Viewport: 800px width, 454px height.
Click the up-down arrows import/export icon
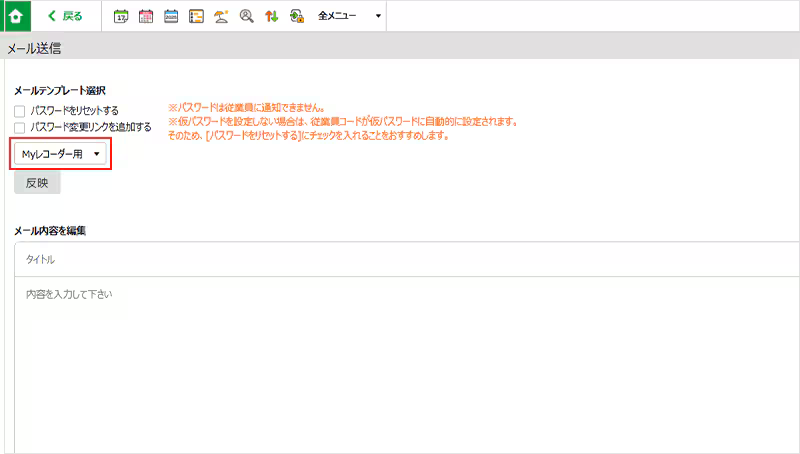coord(271,16)
